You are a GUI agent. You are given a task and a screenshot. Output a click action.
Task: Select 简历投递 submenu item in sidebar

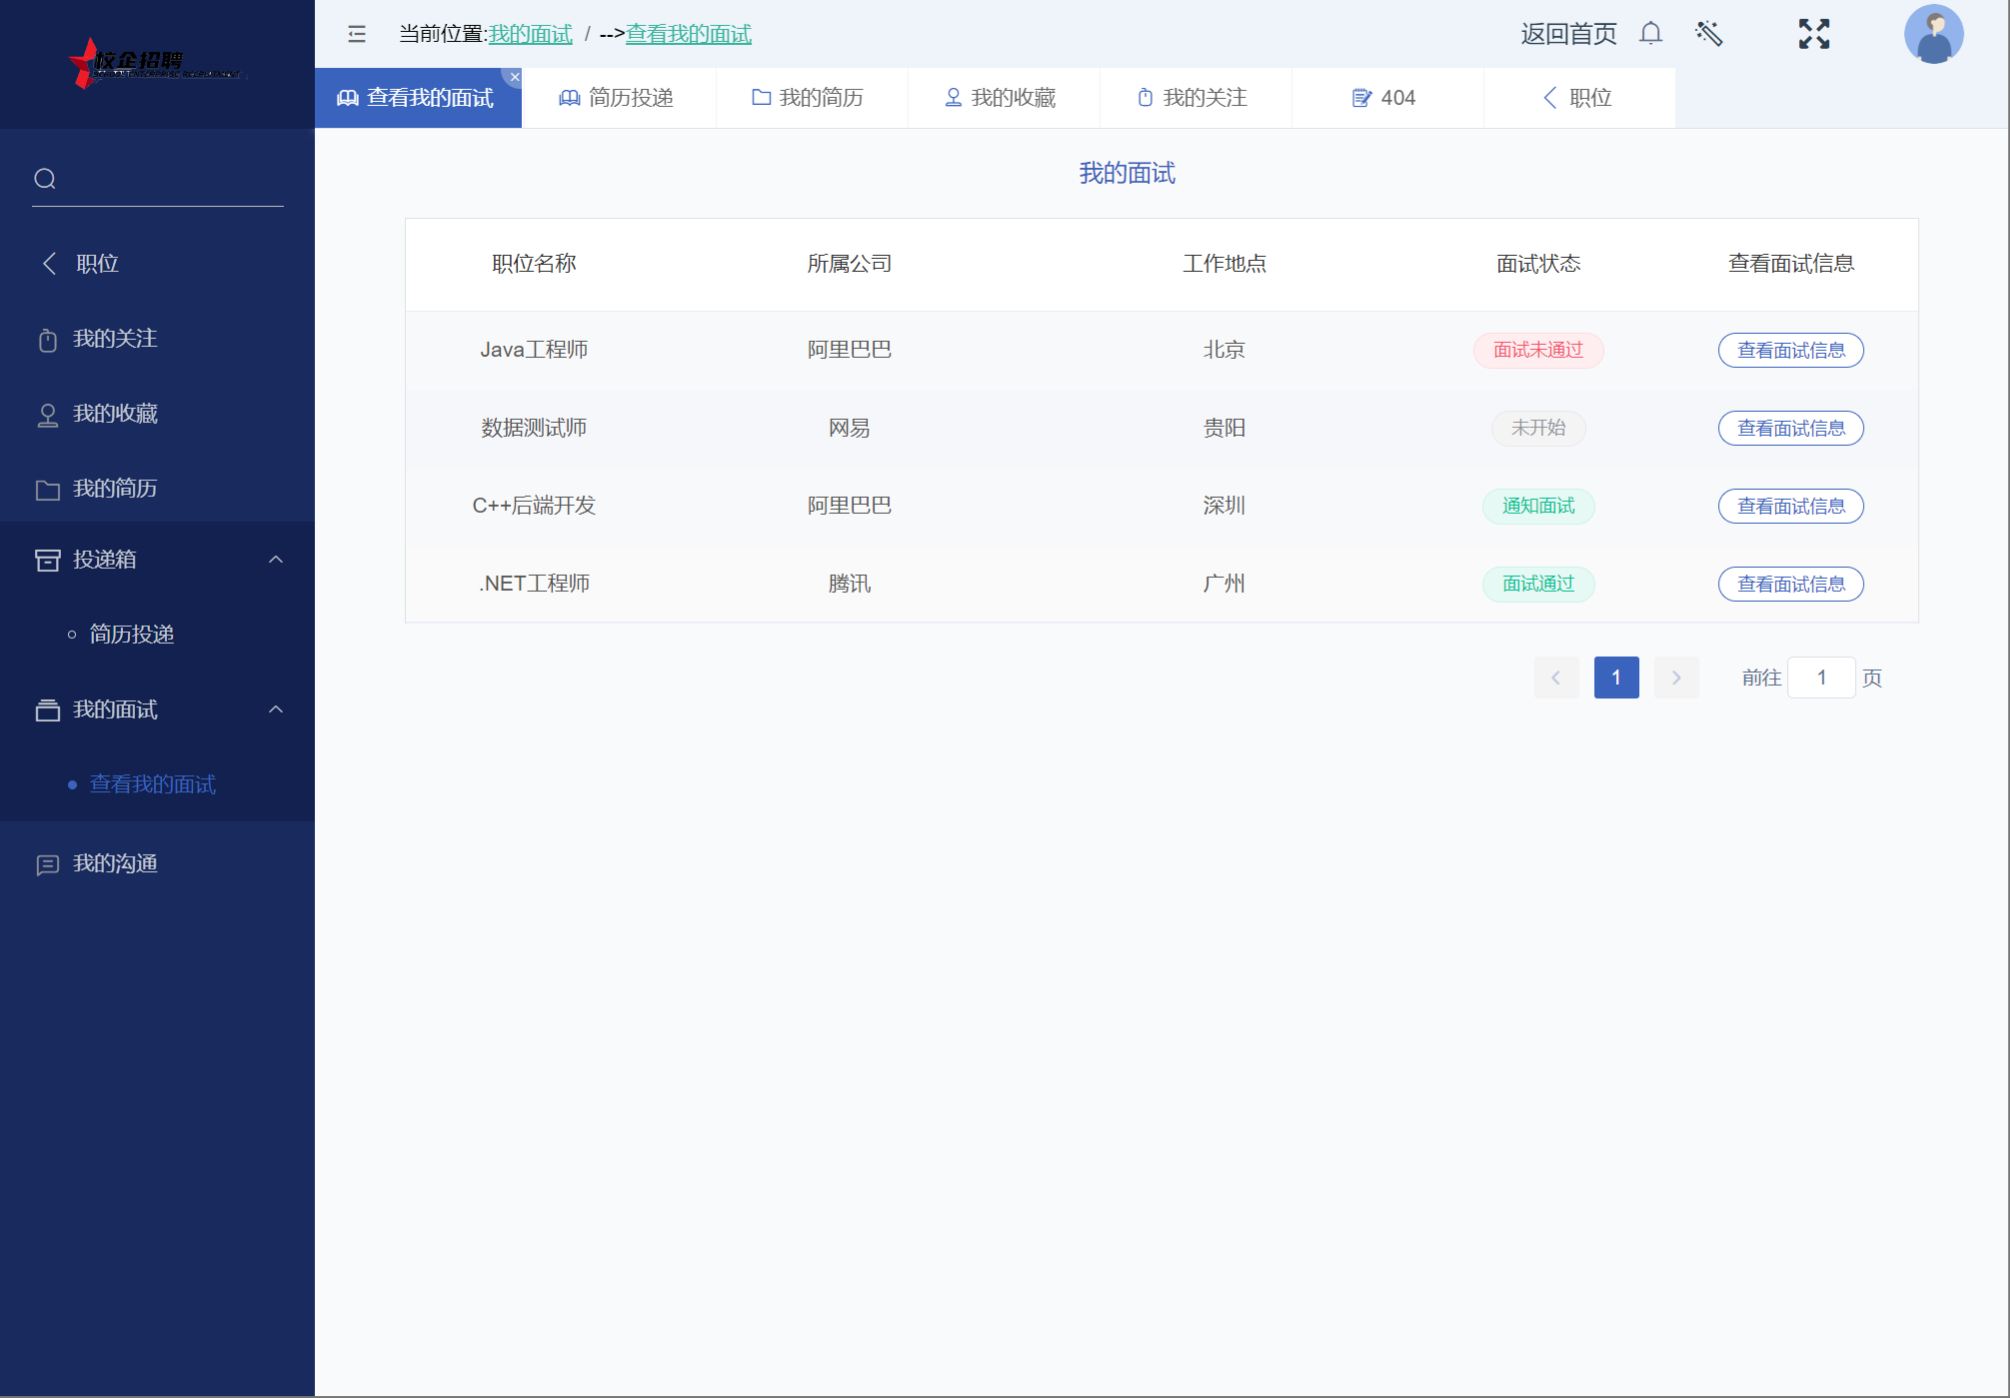[131, 635]
